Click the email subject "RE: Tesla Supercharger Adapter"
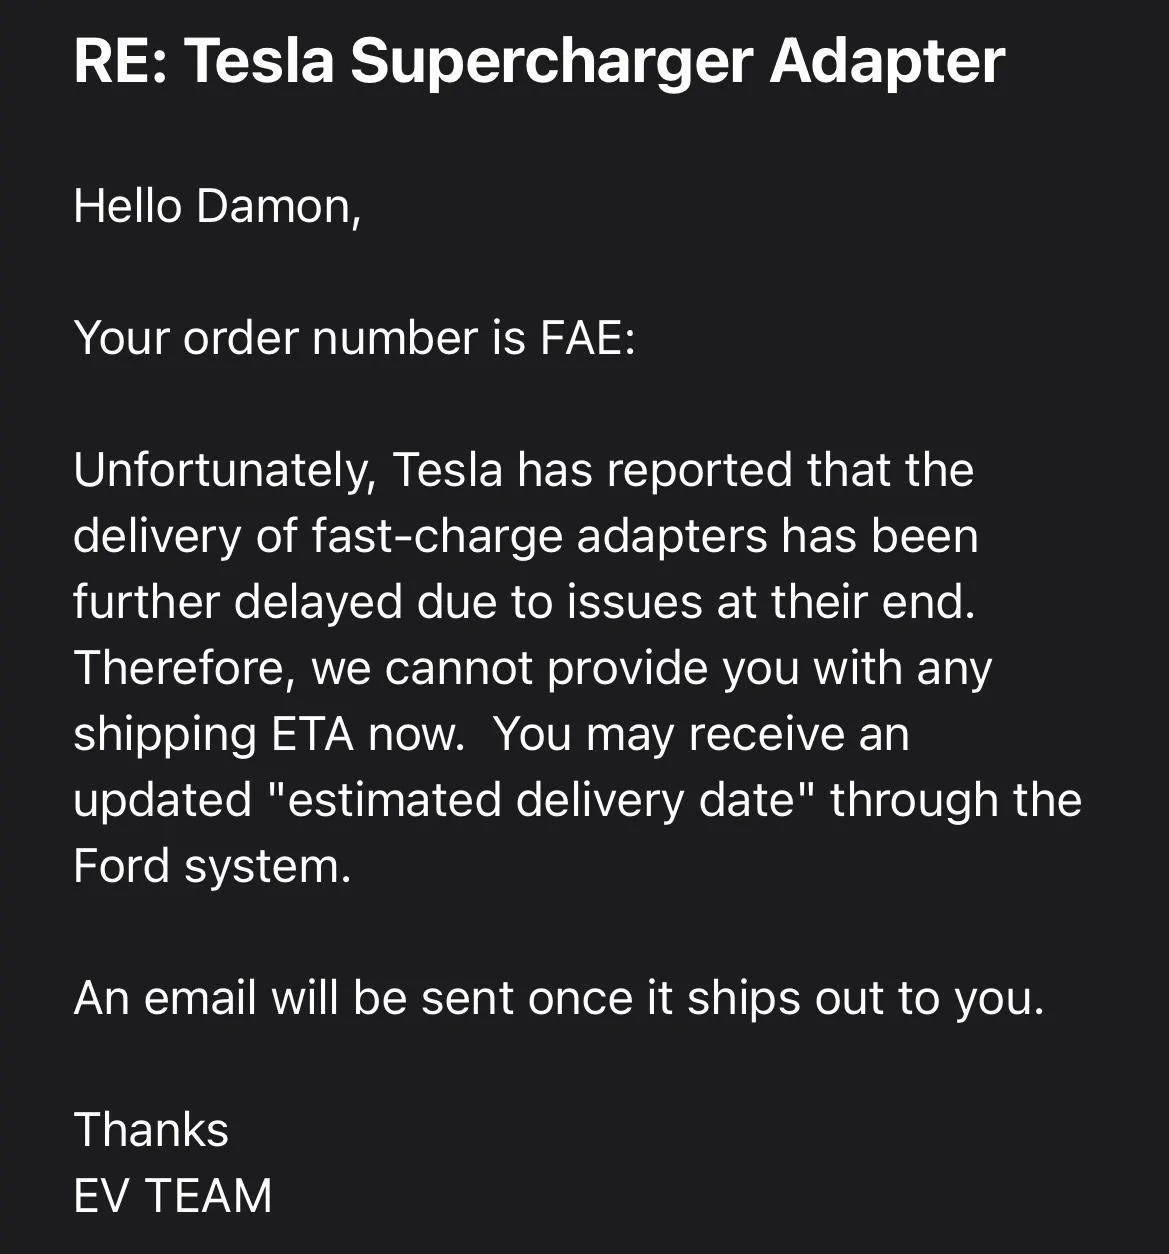Image resolution: width=1169 pixels, height=1254 pixels. pyautogui.click(x=539, y=60)
